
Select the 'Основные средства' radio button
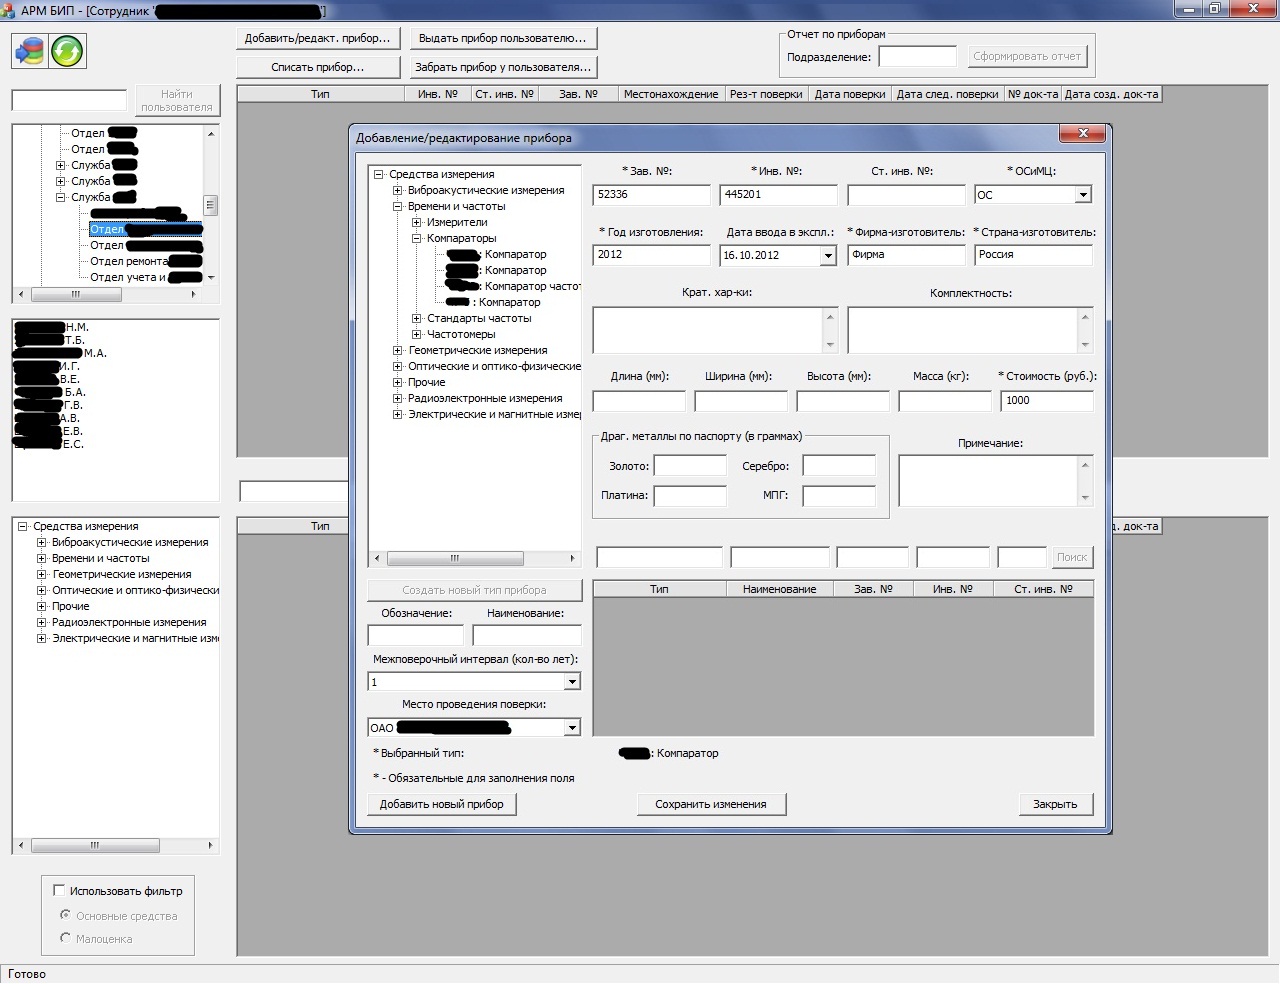[x=66, y=915]
